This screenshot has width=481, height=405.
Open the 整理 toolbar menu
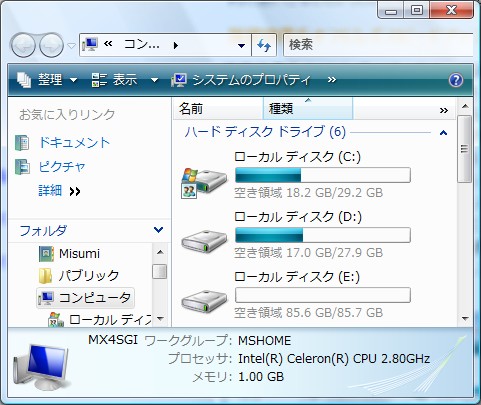[47, 80]
